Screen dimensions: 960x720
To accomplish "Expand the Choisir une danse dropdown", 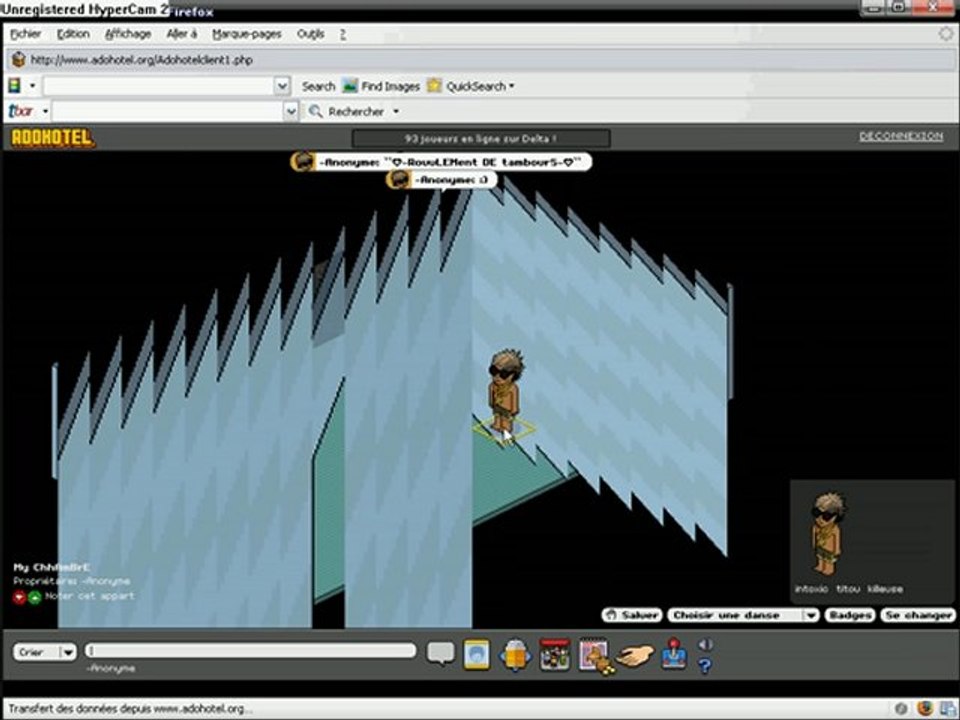I will 811,615.
